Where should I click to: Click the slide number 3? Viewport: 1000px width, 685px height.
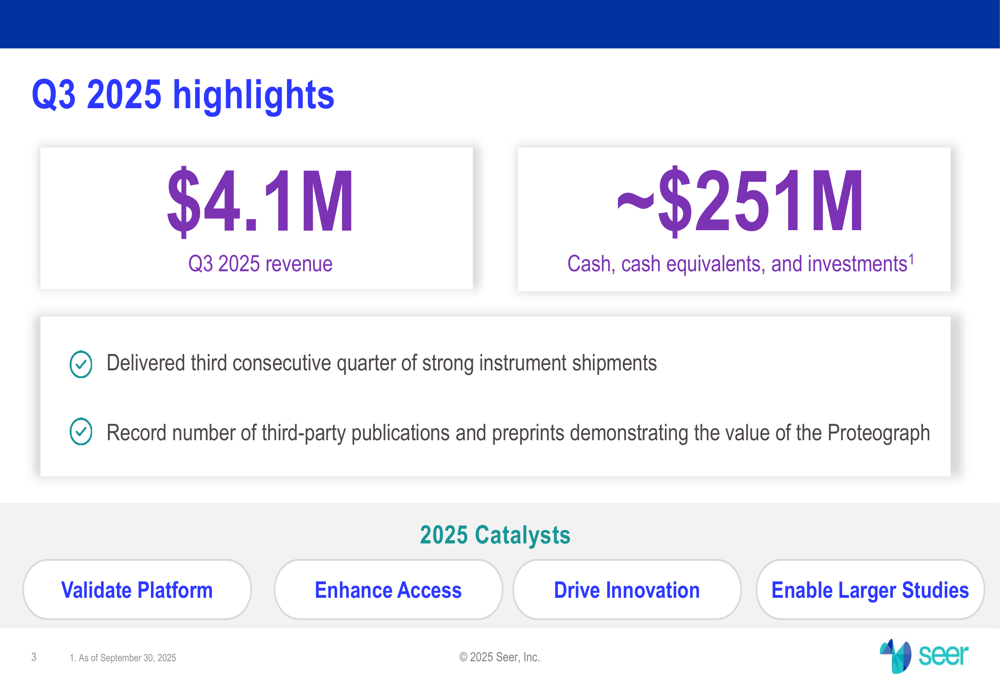pyautogui.click(x=34, y=657)
